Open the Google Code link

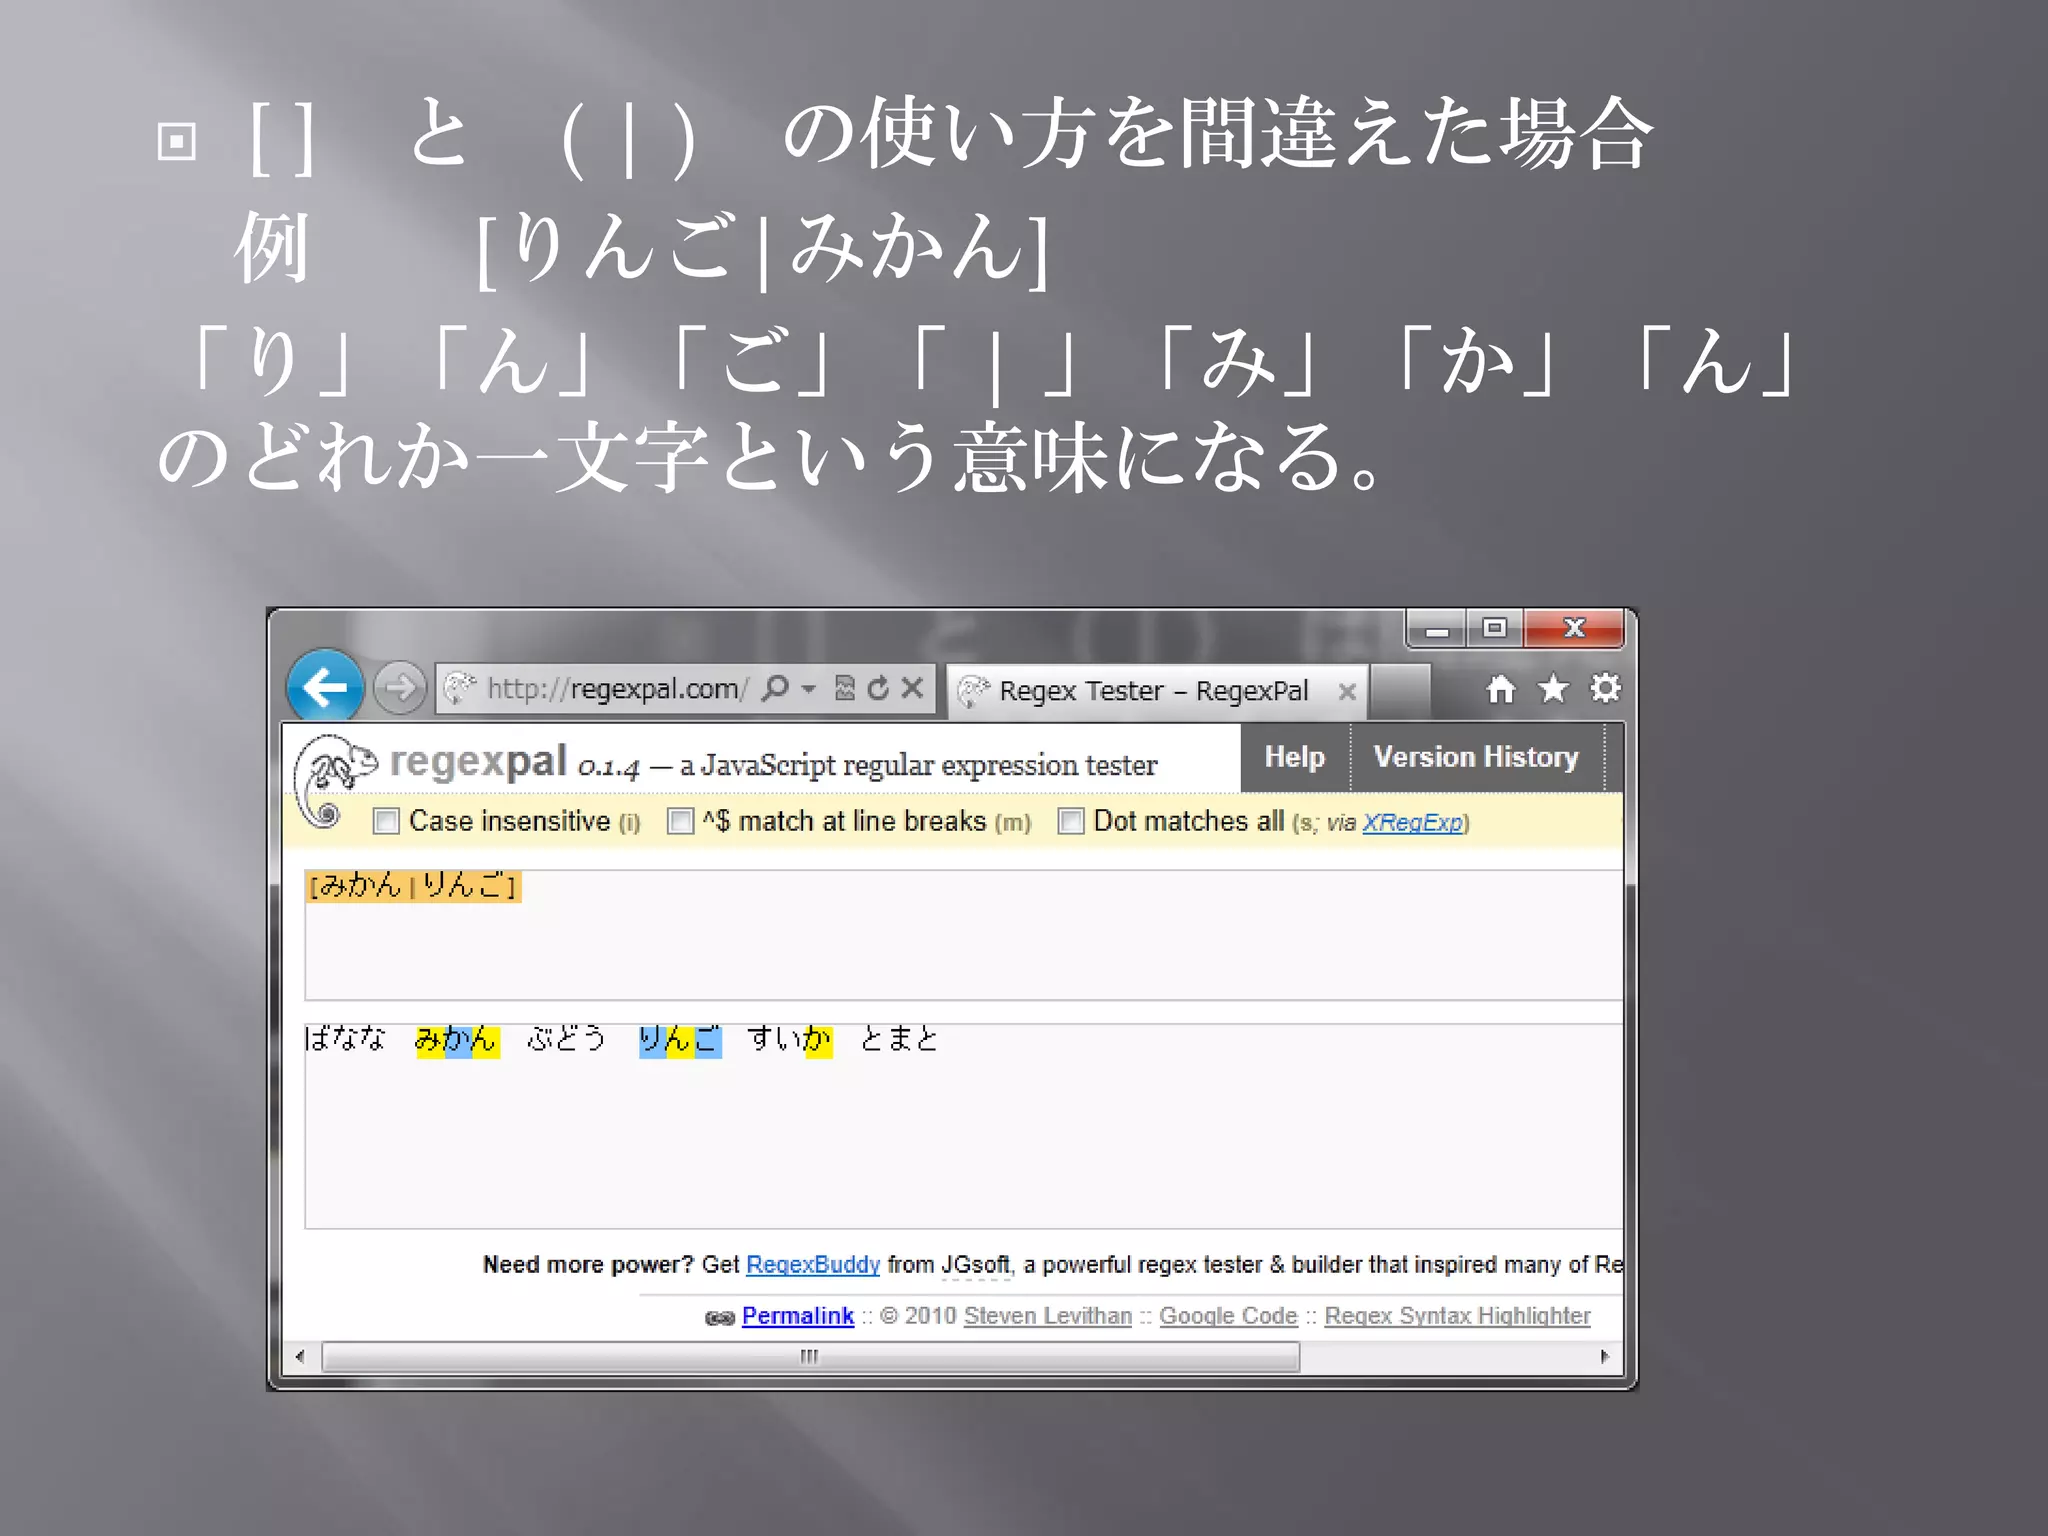(x=1228, y=1316)
